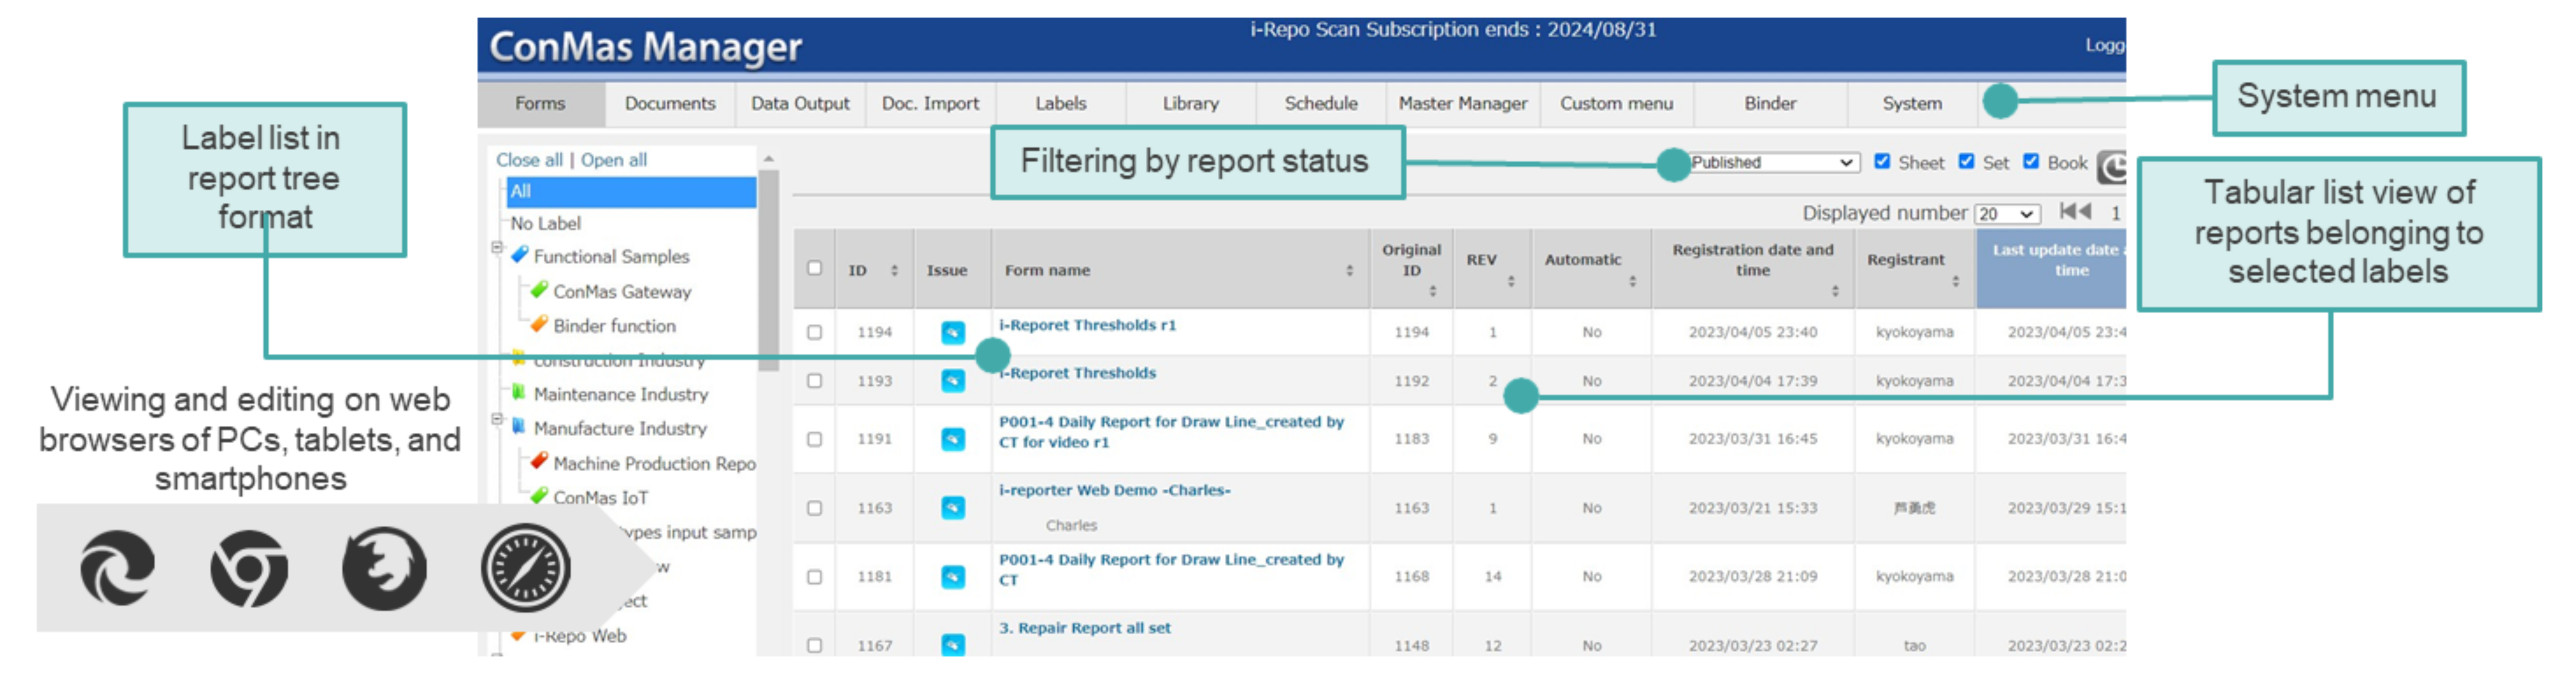Sort by REV using its sort arrows
The height and width of the screenshot is (674, 2560).
click(x=1510, y=281)
